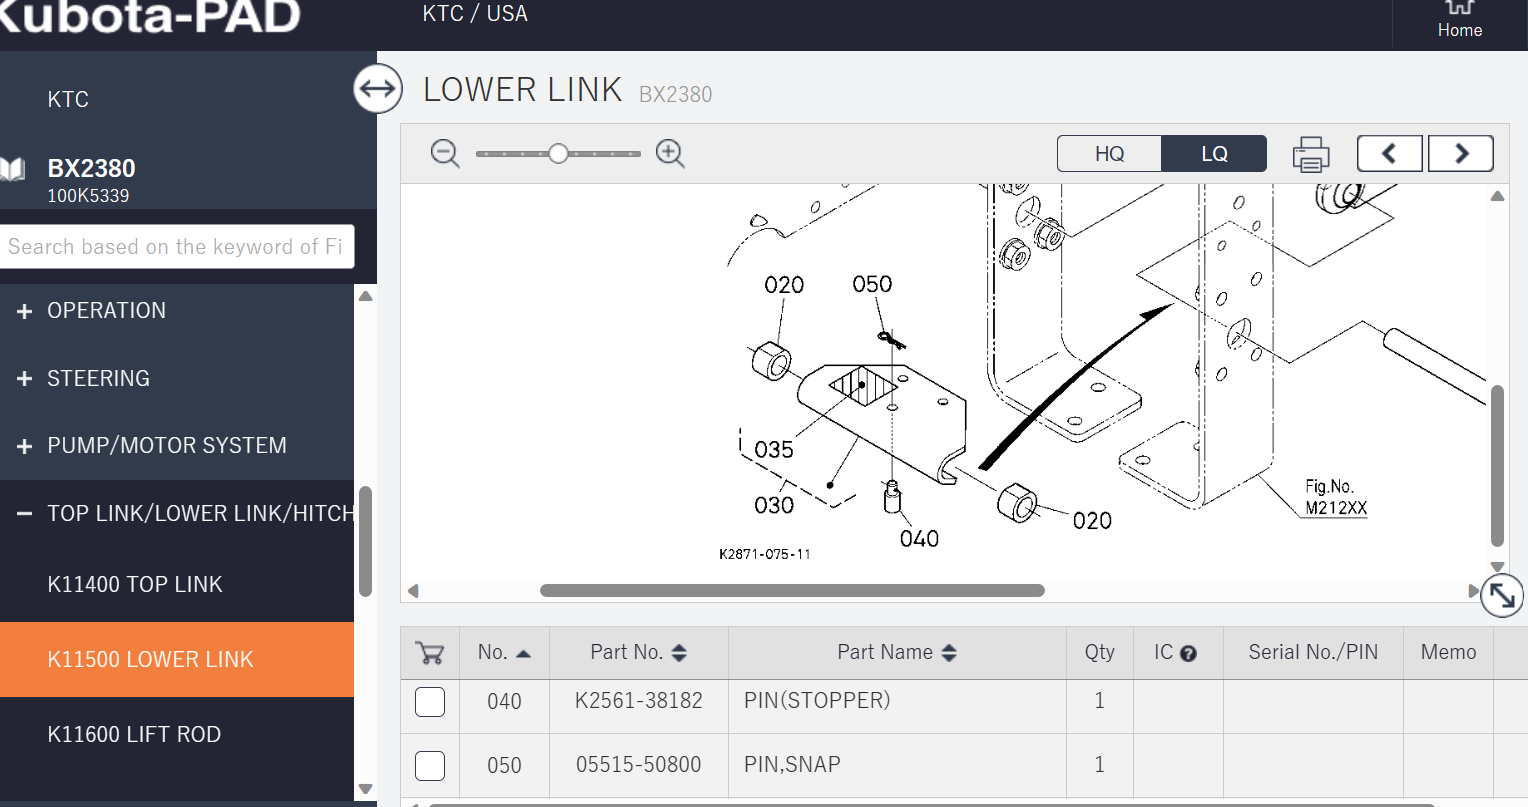Click KTC in sidebar
This screenshot has height=807, width=1528.
pyautogui.click(x=68, y=99)
